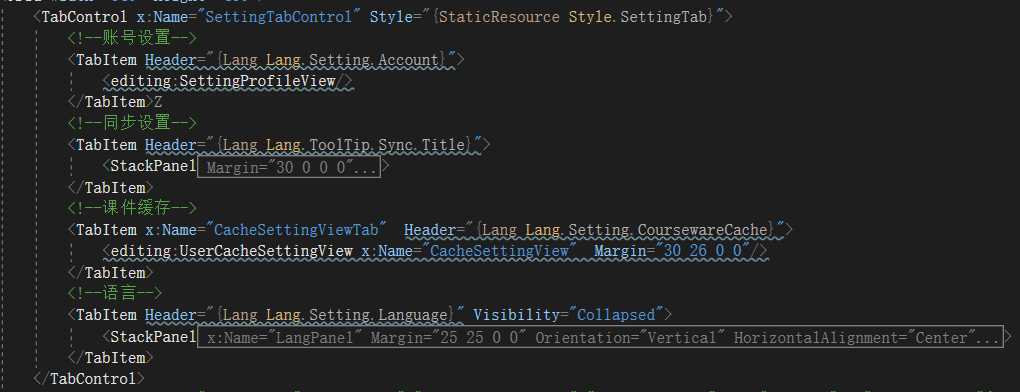Image resolution: width=1020 pixels, height=392 pixels.
Task: Click the 同步设置 comment line
Action: click(x=132, y=124)
